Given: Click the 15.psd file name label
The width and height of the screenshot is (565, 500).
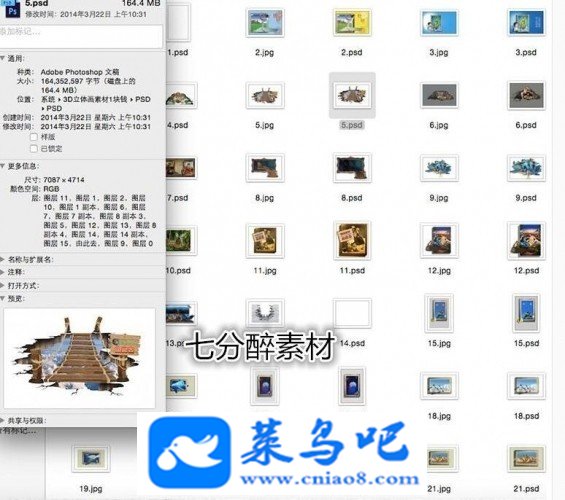Looking at the screenshot, I should (x=526, y=343).
